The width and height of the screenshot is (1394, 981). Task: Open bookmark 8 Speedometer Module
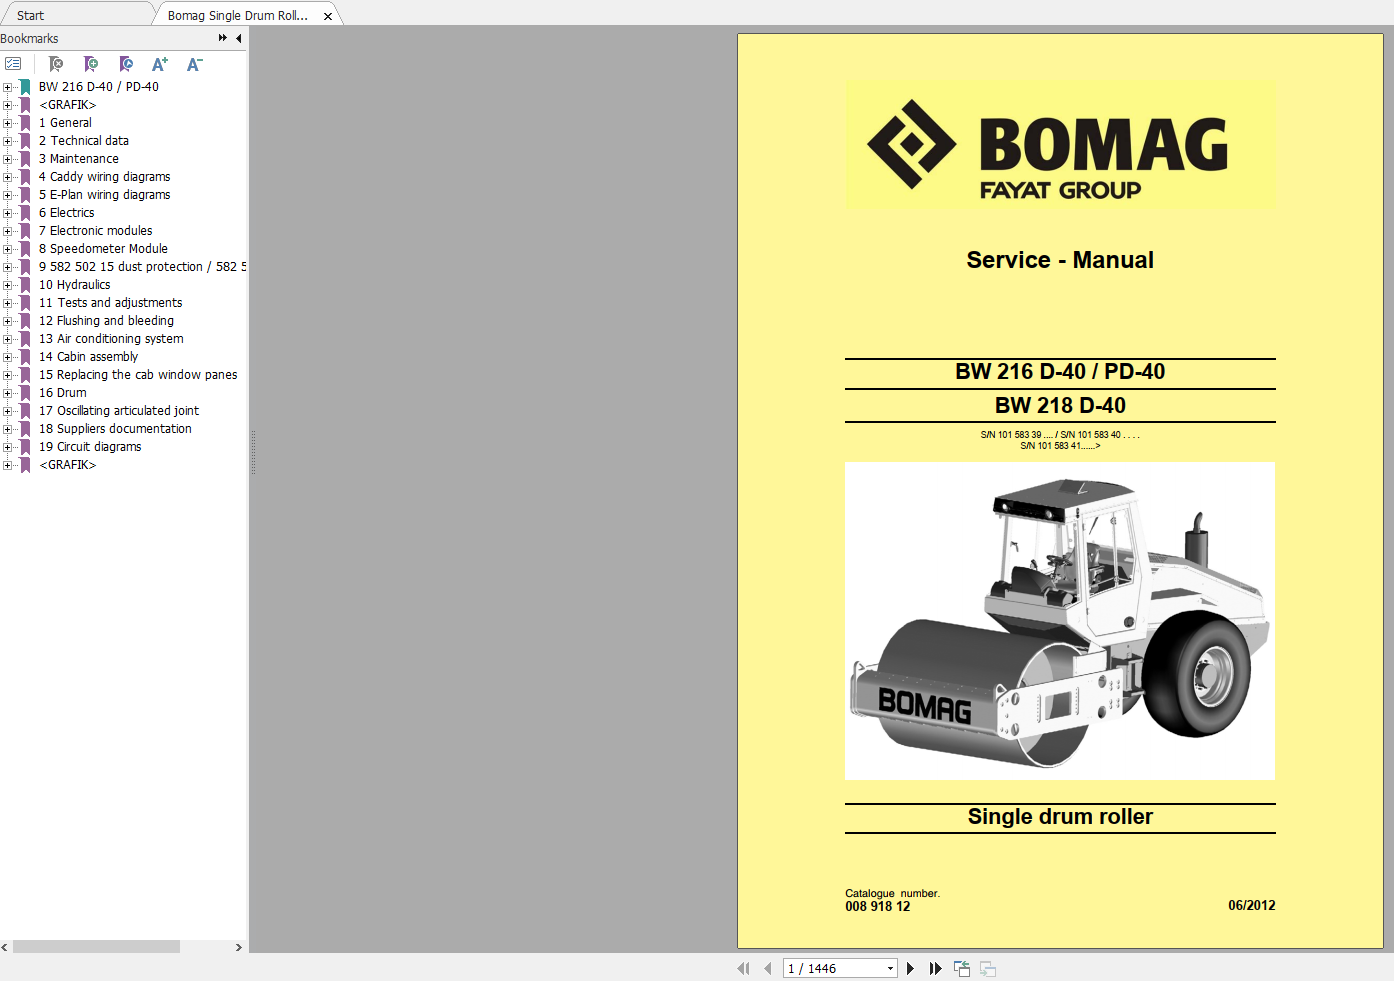pos(103,249)
